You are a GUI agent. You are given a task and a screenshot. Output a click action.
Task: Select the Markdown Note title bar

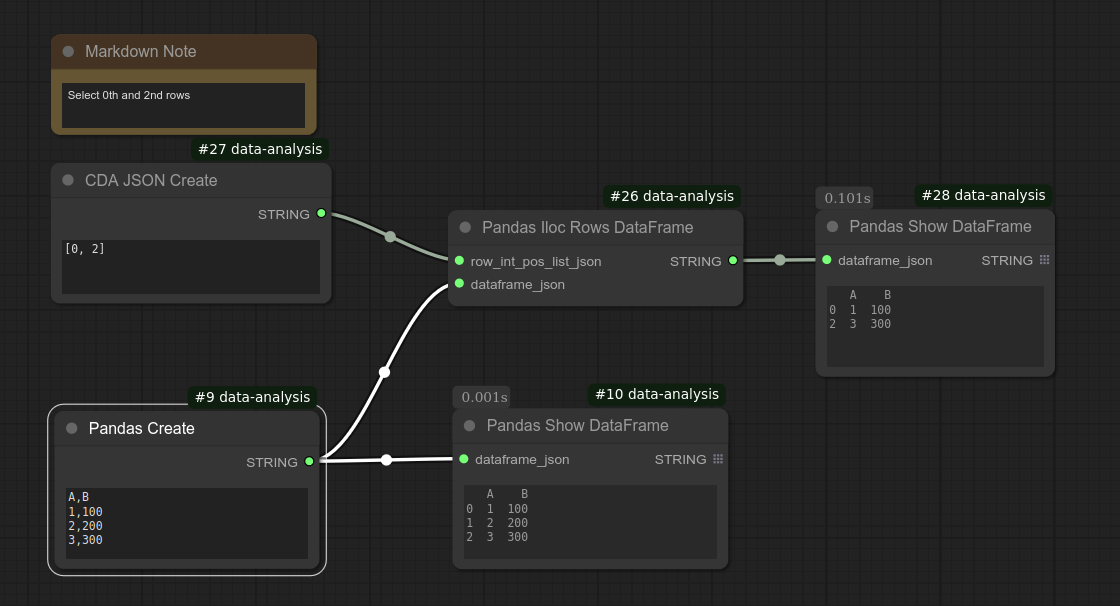coord(184,51)
